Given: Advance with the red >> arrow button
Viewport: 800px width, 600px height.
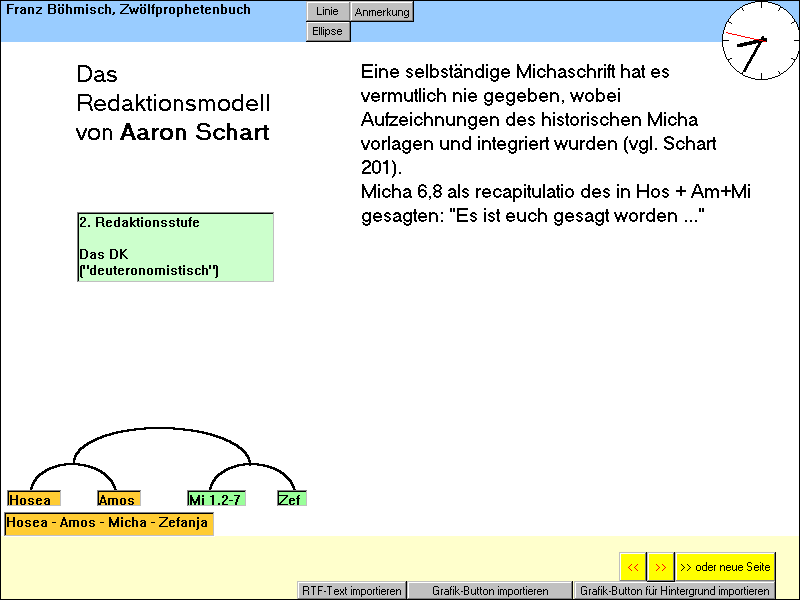Looking at the screenshot, I should [x=660, y=567].
